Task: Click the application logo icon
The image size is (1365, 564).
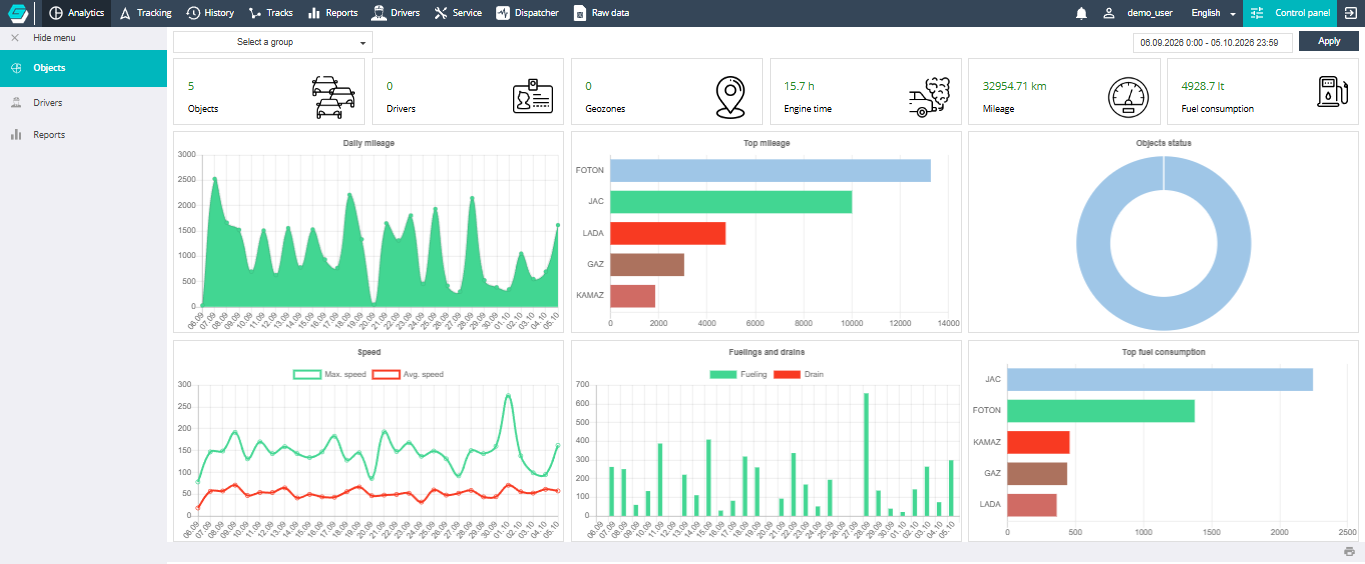Action: click(17, 13)
